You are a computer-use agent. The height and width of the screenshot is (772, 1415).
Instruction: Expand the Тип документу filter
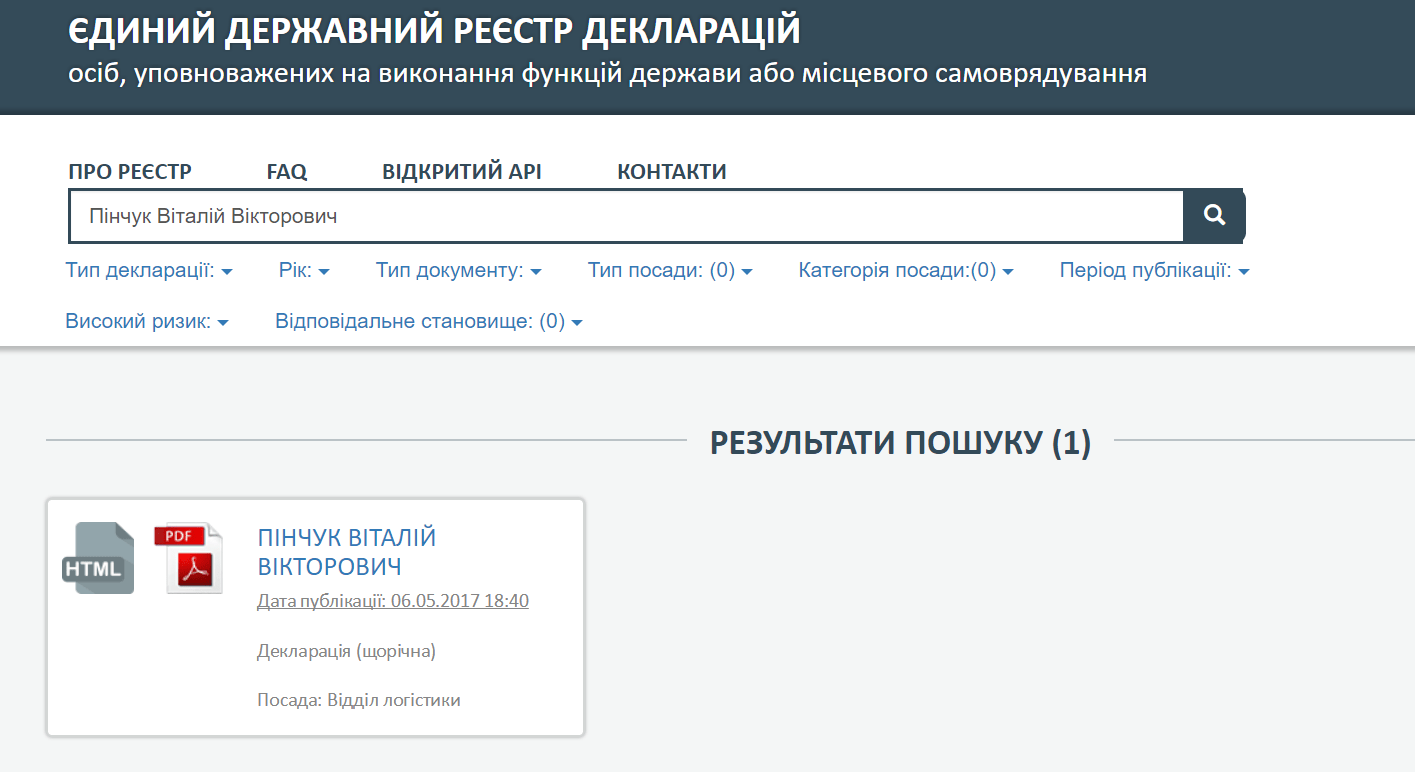tap(459, 270)
